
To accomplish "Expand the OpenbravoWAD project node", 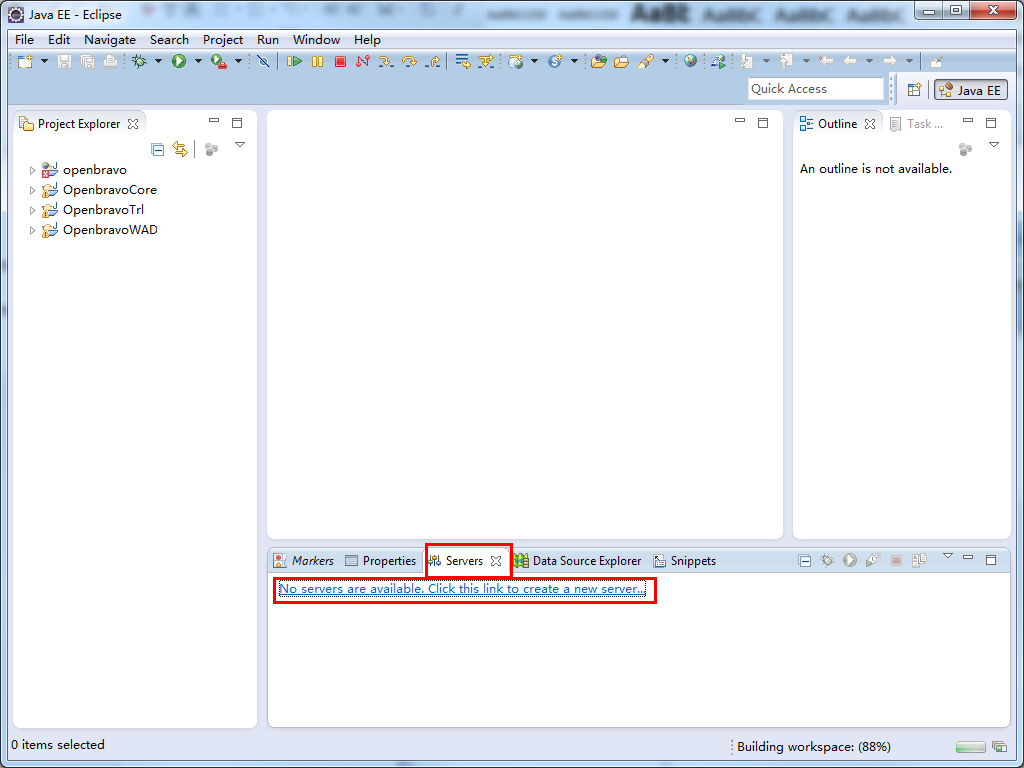I will 32,231.
